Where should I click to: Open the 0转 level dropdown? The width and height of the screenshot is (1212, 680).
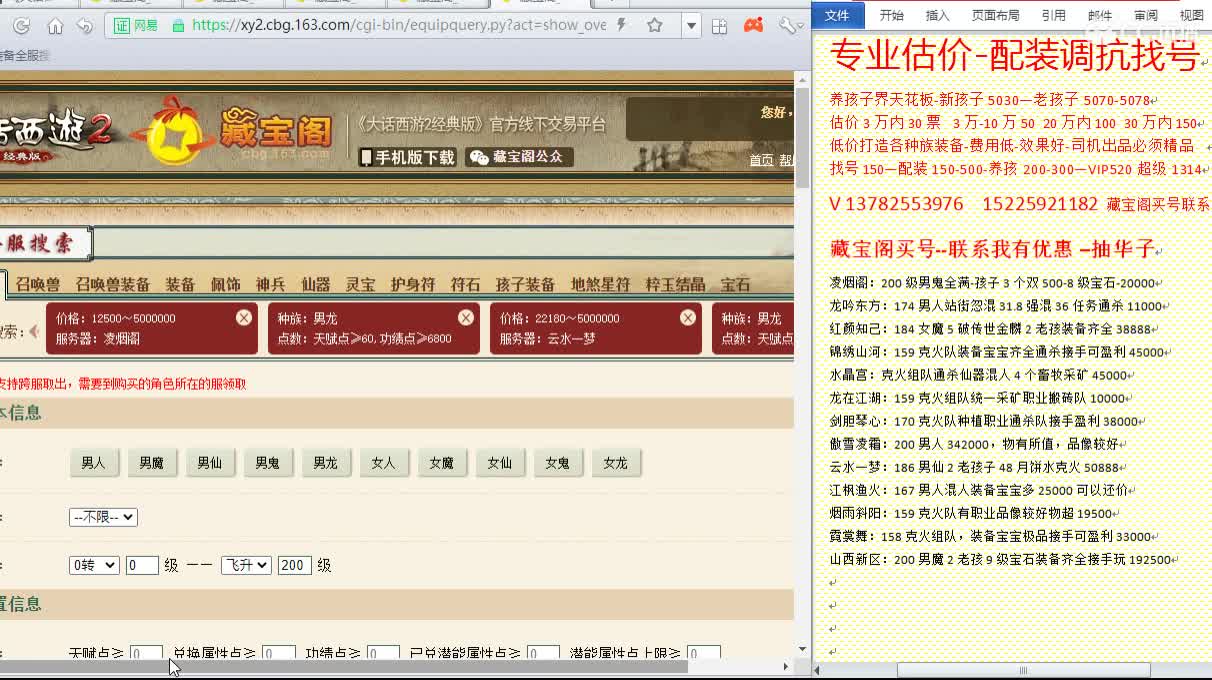pyautogui.click(x=94, y=565)
